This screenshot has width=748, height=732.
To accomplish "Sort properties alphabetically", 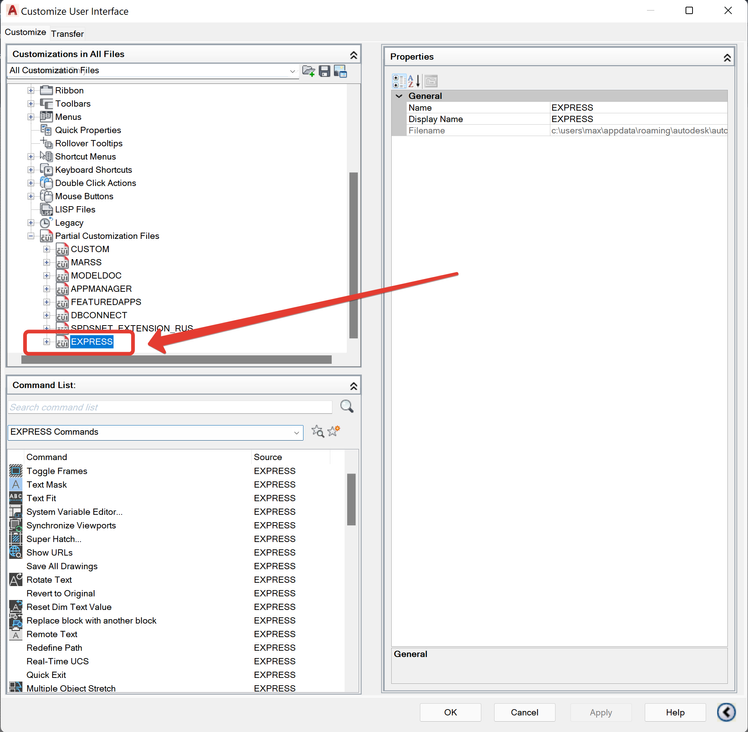I will pyautogui.click(x=414, y=81).
